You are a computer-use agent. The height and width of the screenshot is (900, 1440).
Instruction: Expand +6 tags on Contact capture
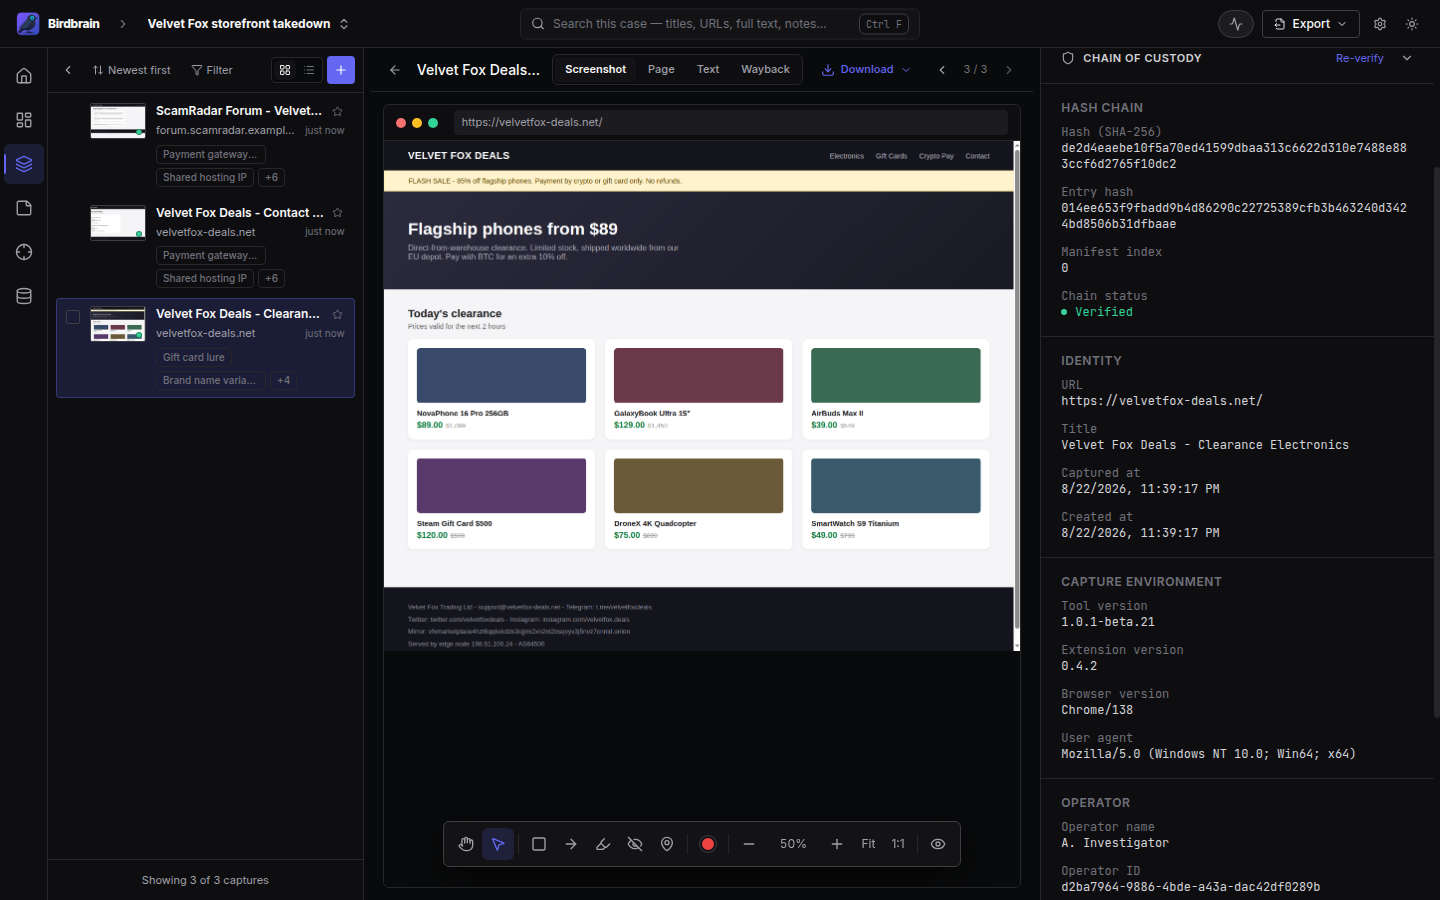[x=271, y=278]
